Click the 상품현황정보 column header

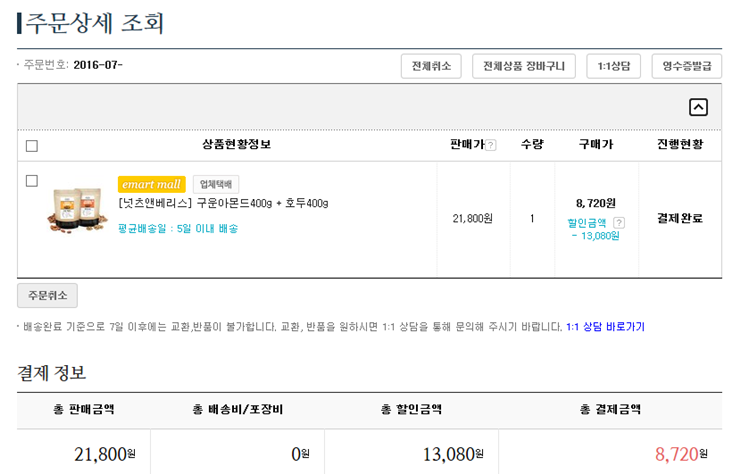(236, 145)
